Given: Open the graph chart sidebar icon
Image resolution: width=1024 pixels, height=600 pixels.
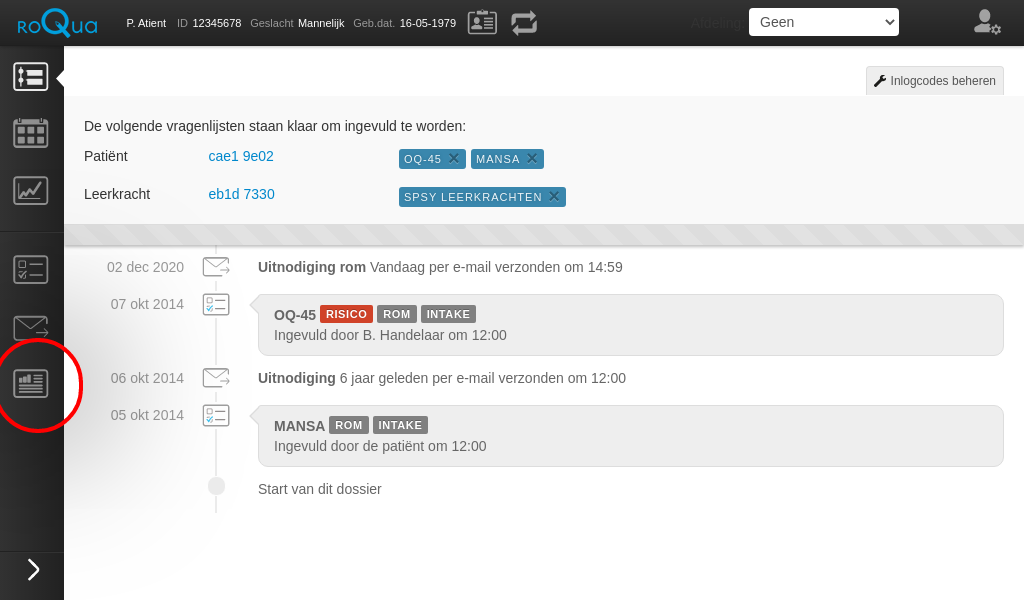Looking at the screenshot, I should tap(30, 190).
